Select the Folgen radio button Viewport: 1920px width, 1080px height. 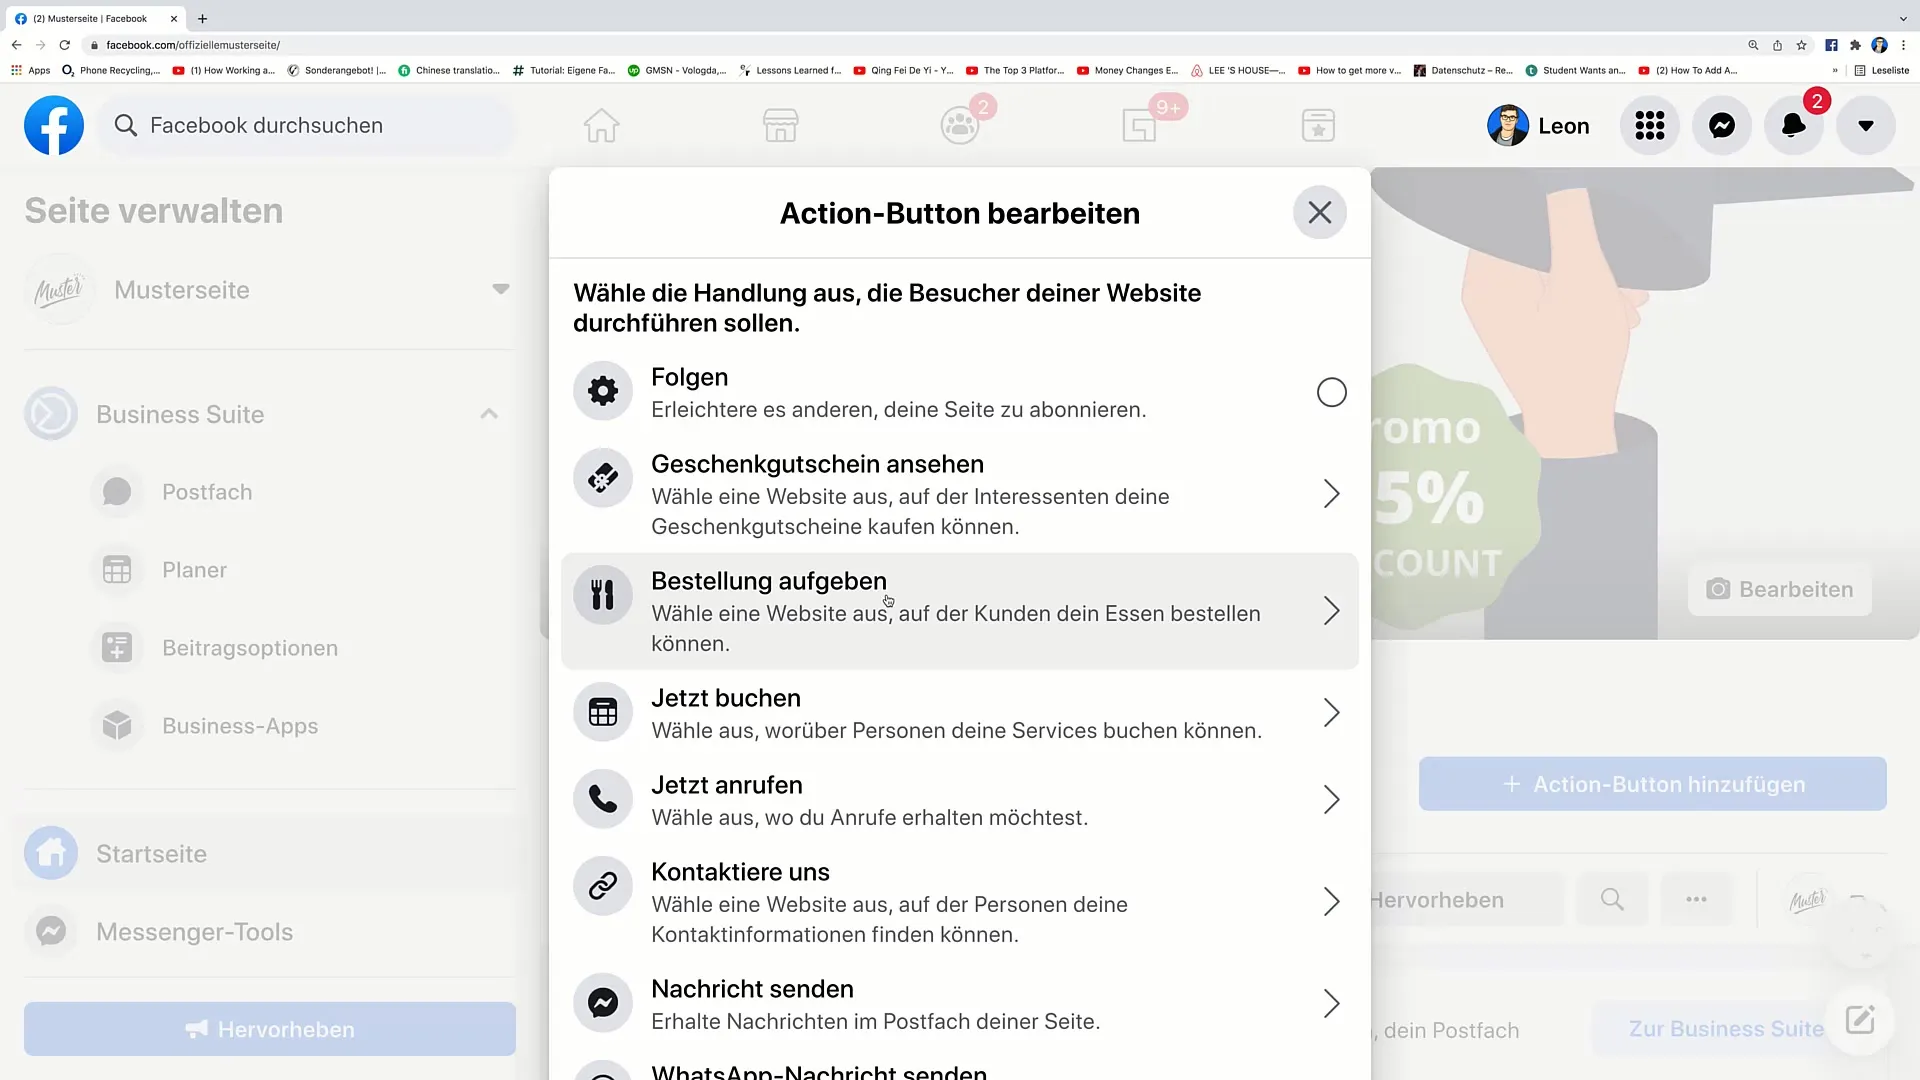point(1331,392)
